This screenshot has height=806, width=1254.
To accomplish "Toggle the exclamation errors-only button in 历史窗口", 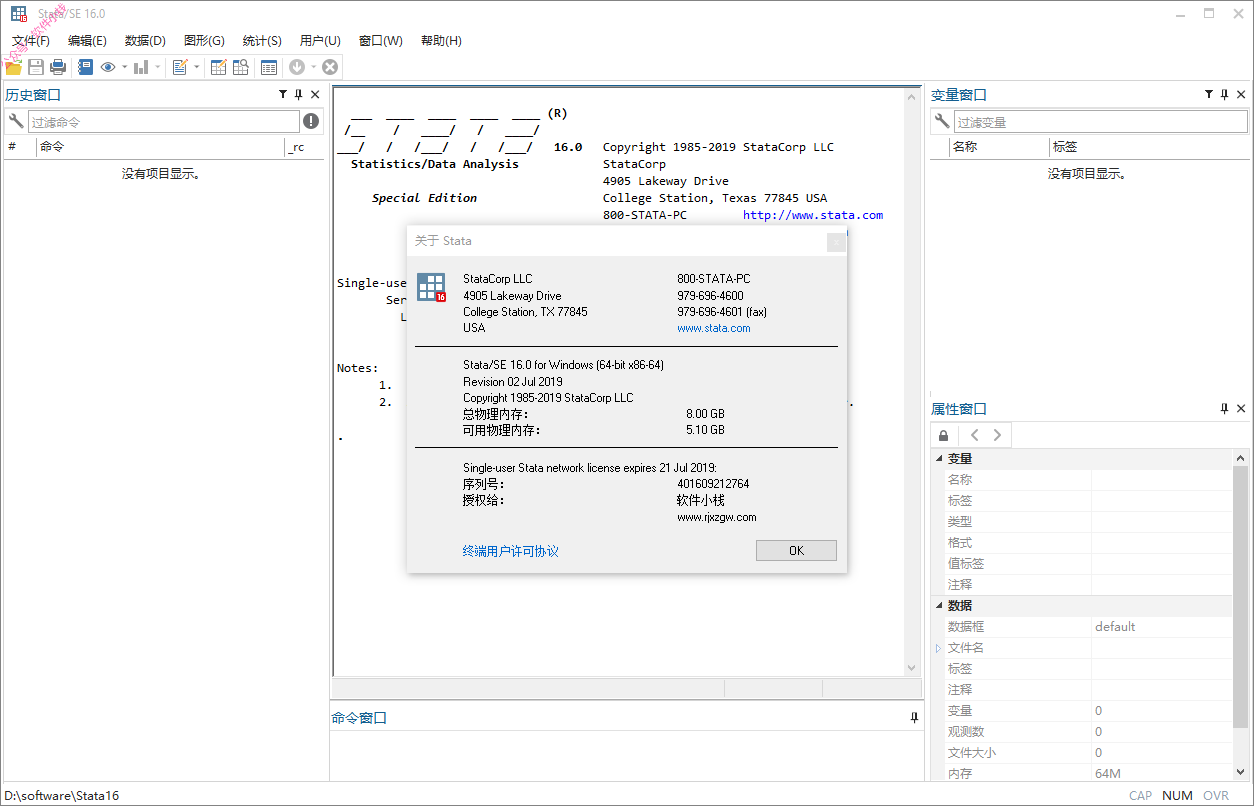I will tap(312, 121).
